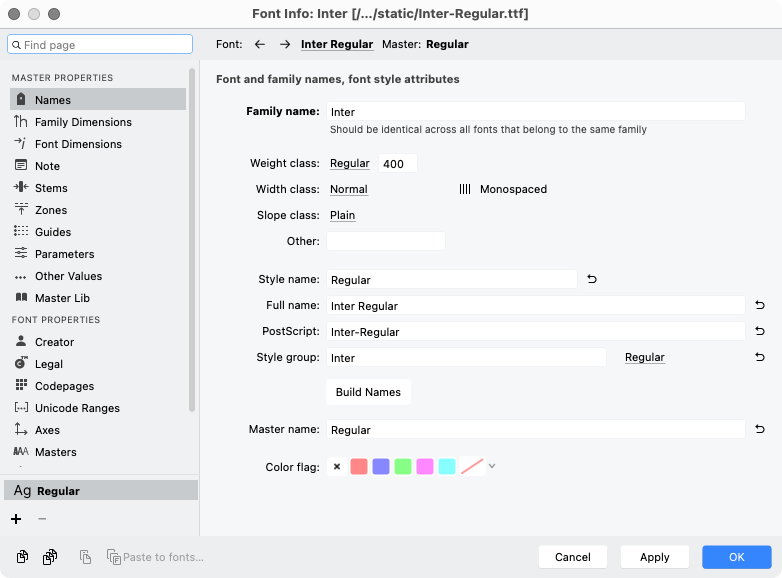Copy current page icon at bottom left
782x578 pixels.
click(22, 557)
